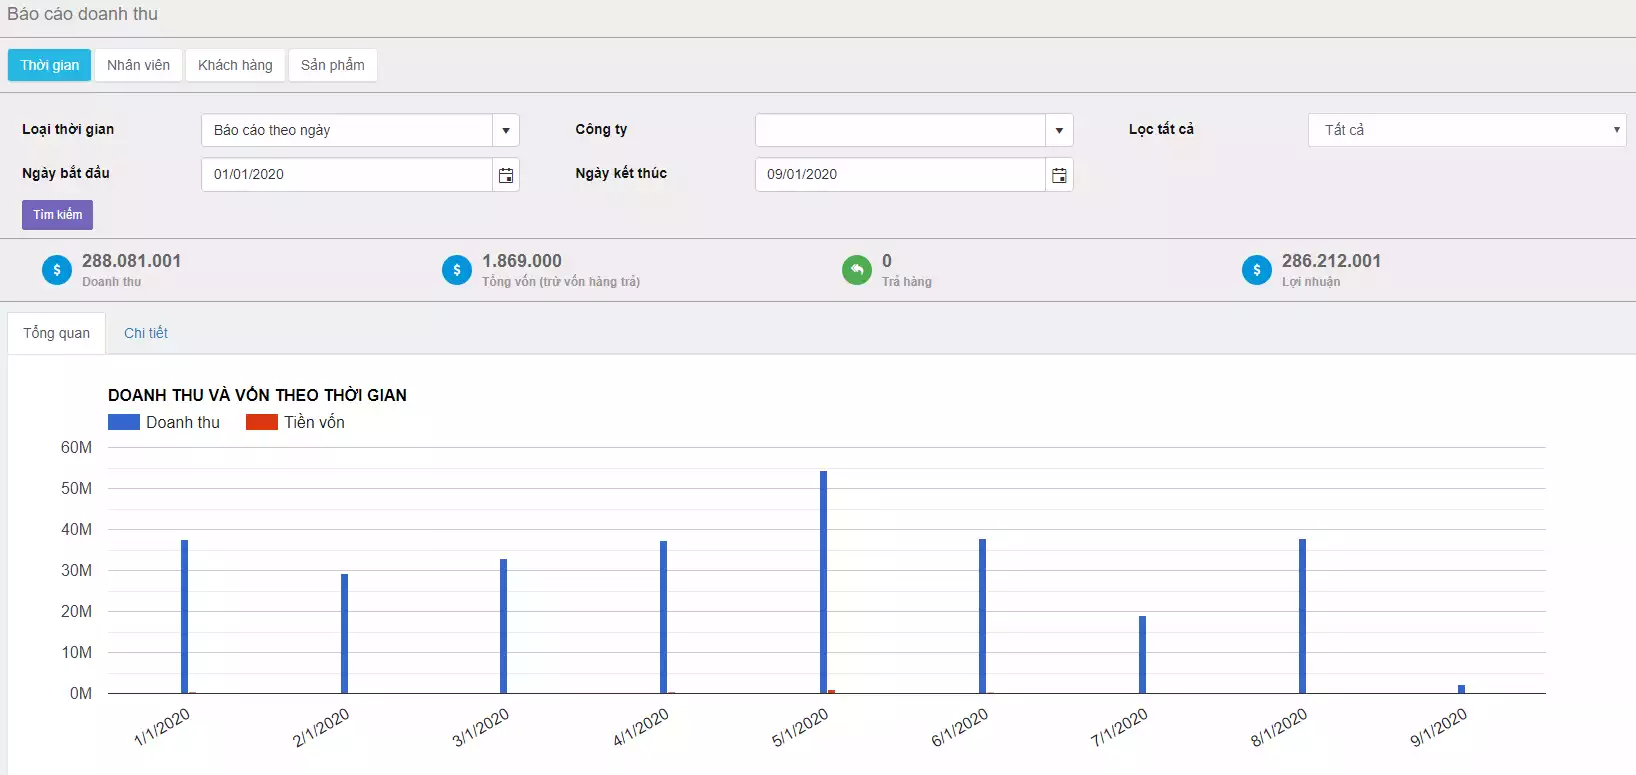
Task: Open calendar picker for Ngày bắt đầu
Action: 506,175
